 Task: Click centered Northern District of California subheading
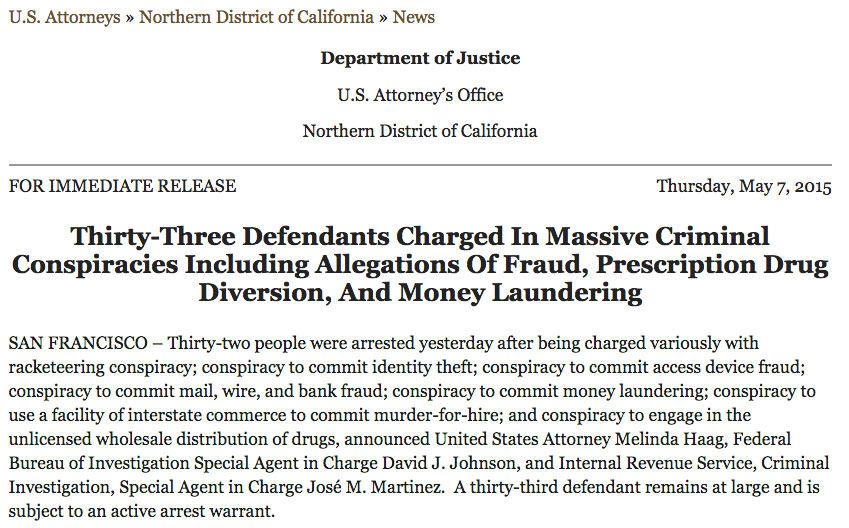click(x=420, y=131)
